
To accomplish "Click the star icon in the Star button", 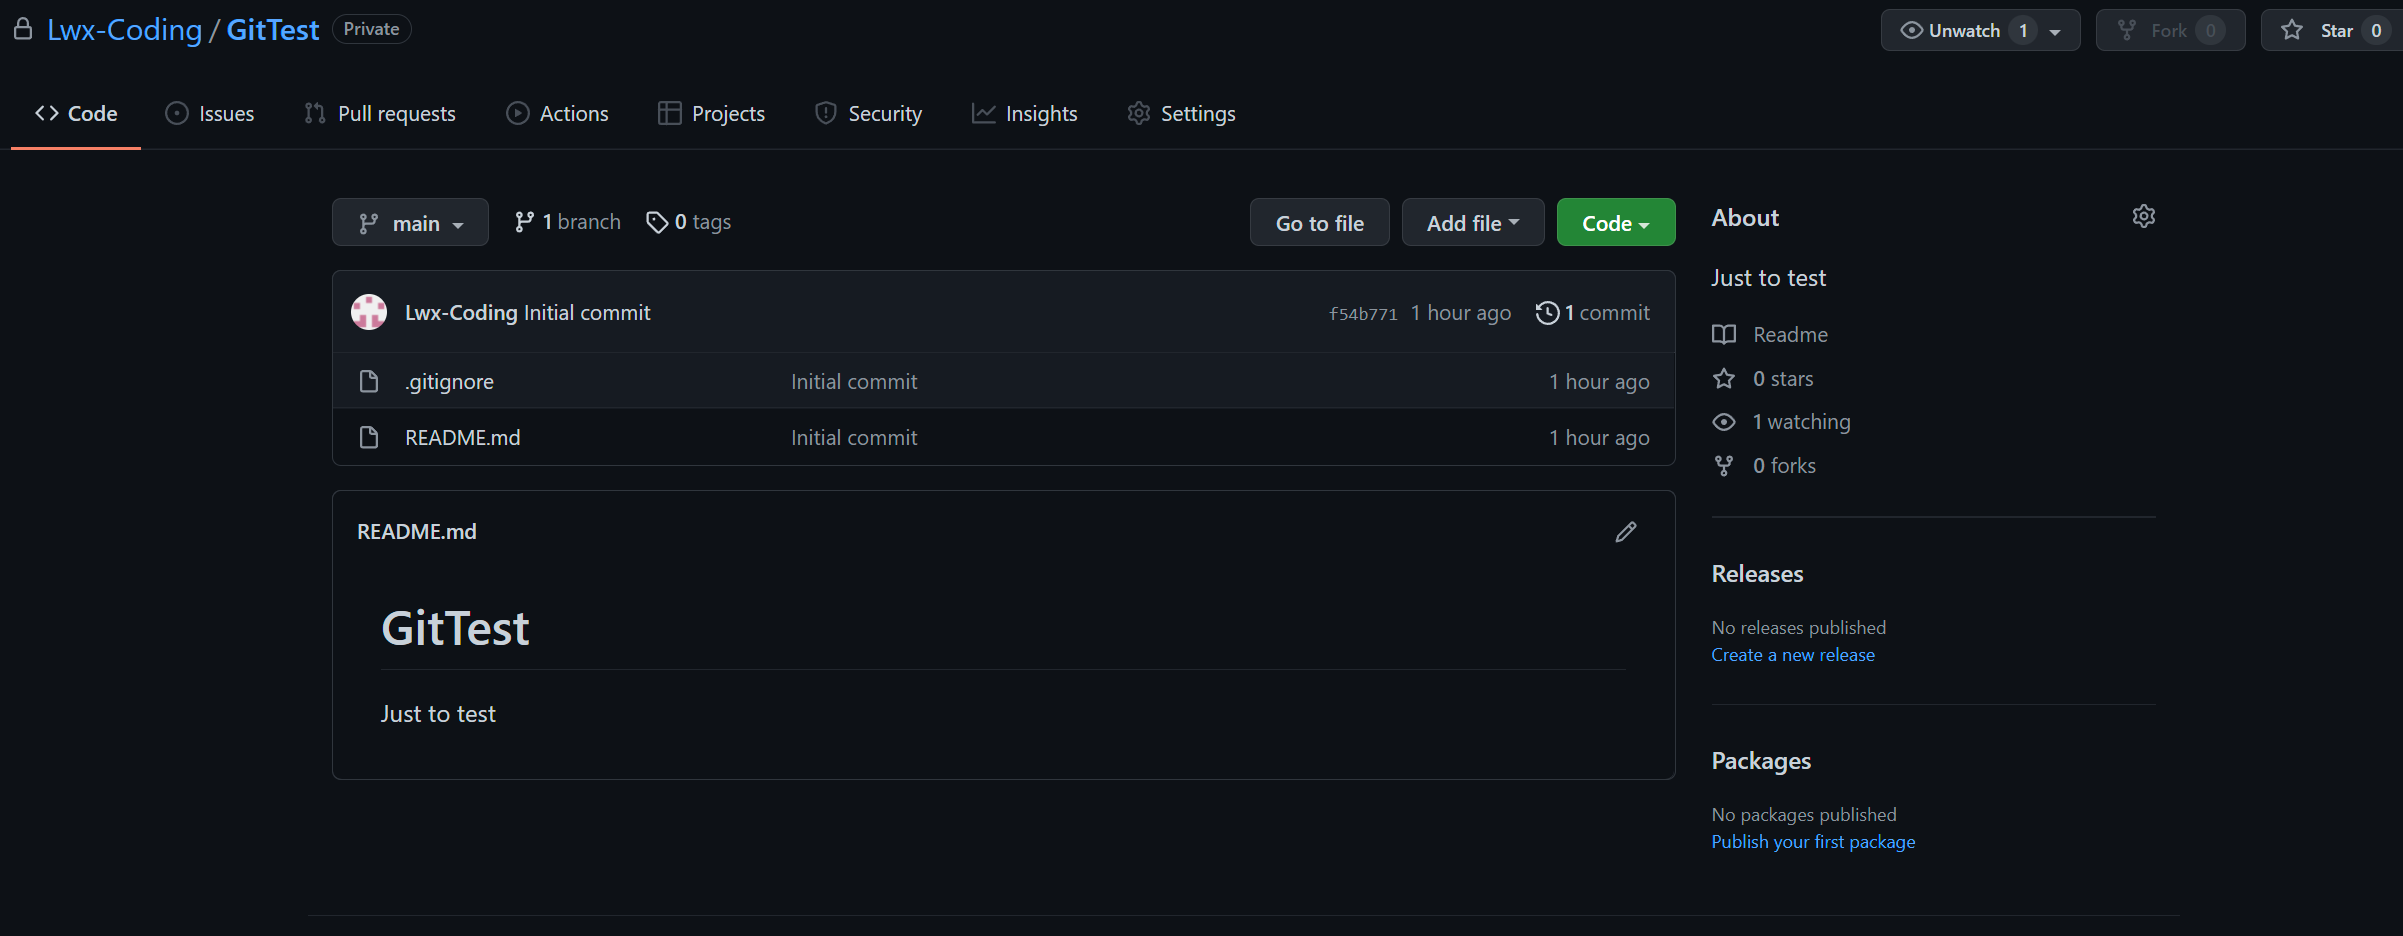I will (2292, 30).
